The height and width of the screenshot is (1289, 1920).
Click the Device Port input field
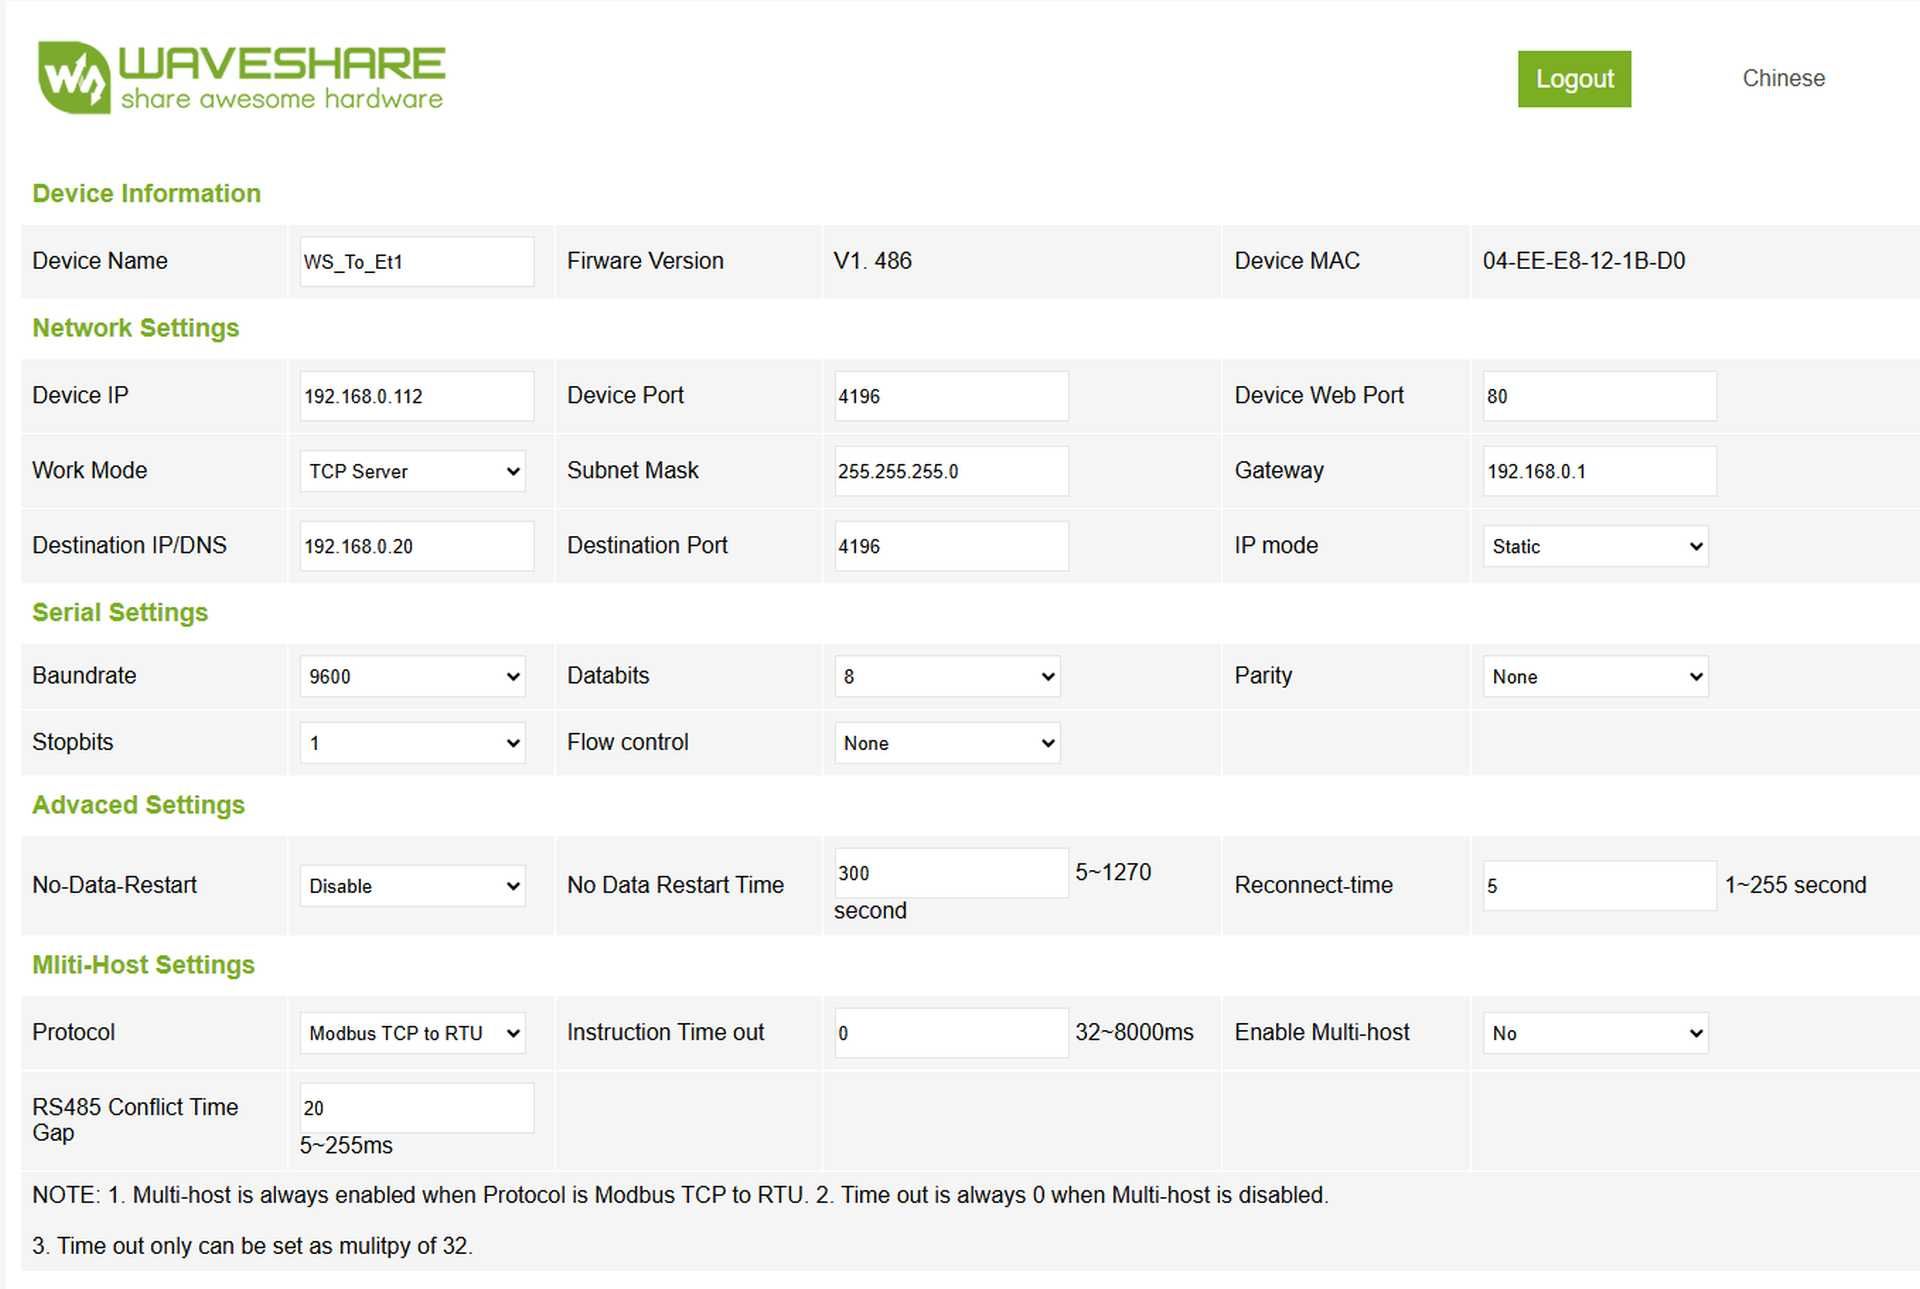coord(951,396)
